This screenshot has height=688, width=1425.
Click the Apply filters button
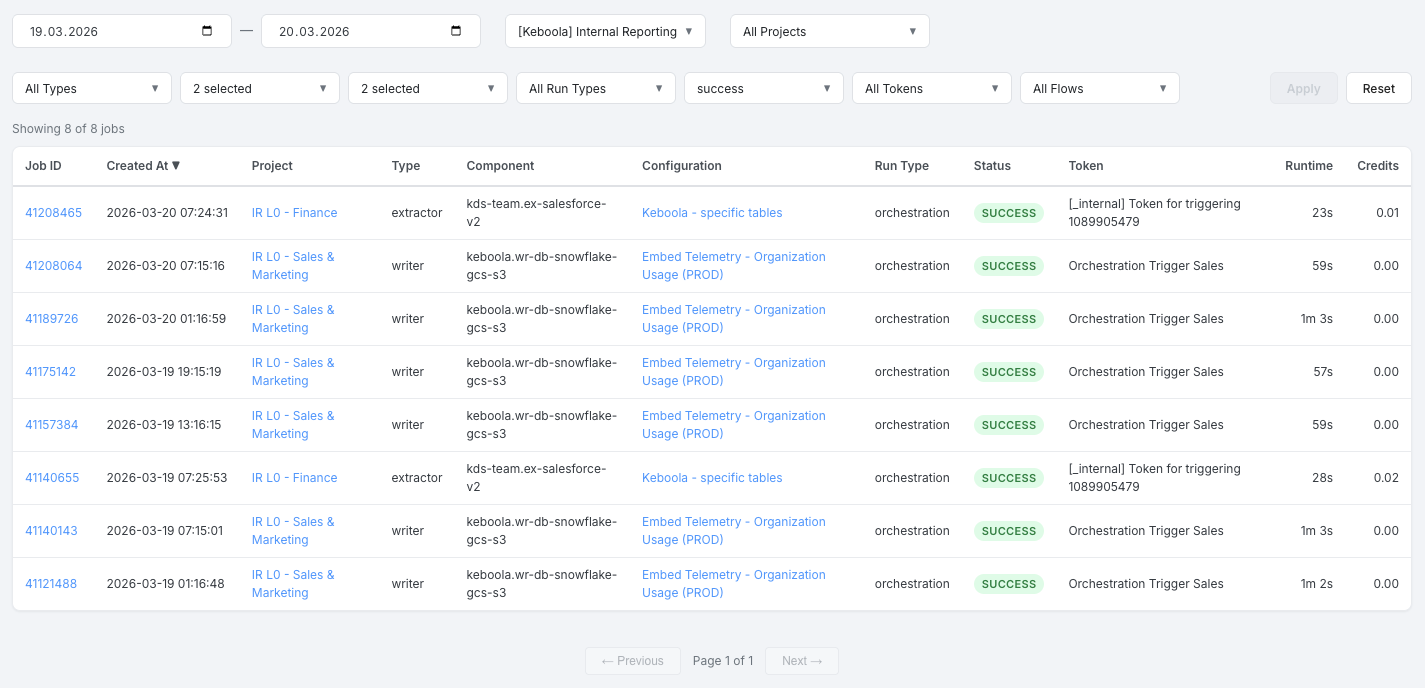(x=1303, y=88)
